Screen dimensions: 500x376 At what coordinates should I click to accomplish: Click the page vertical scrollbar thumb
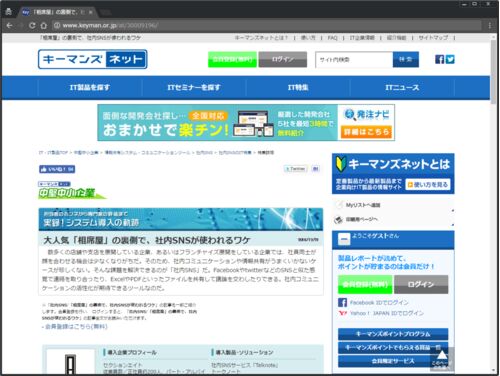(494, 72)
